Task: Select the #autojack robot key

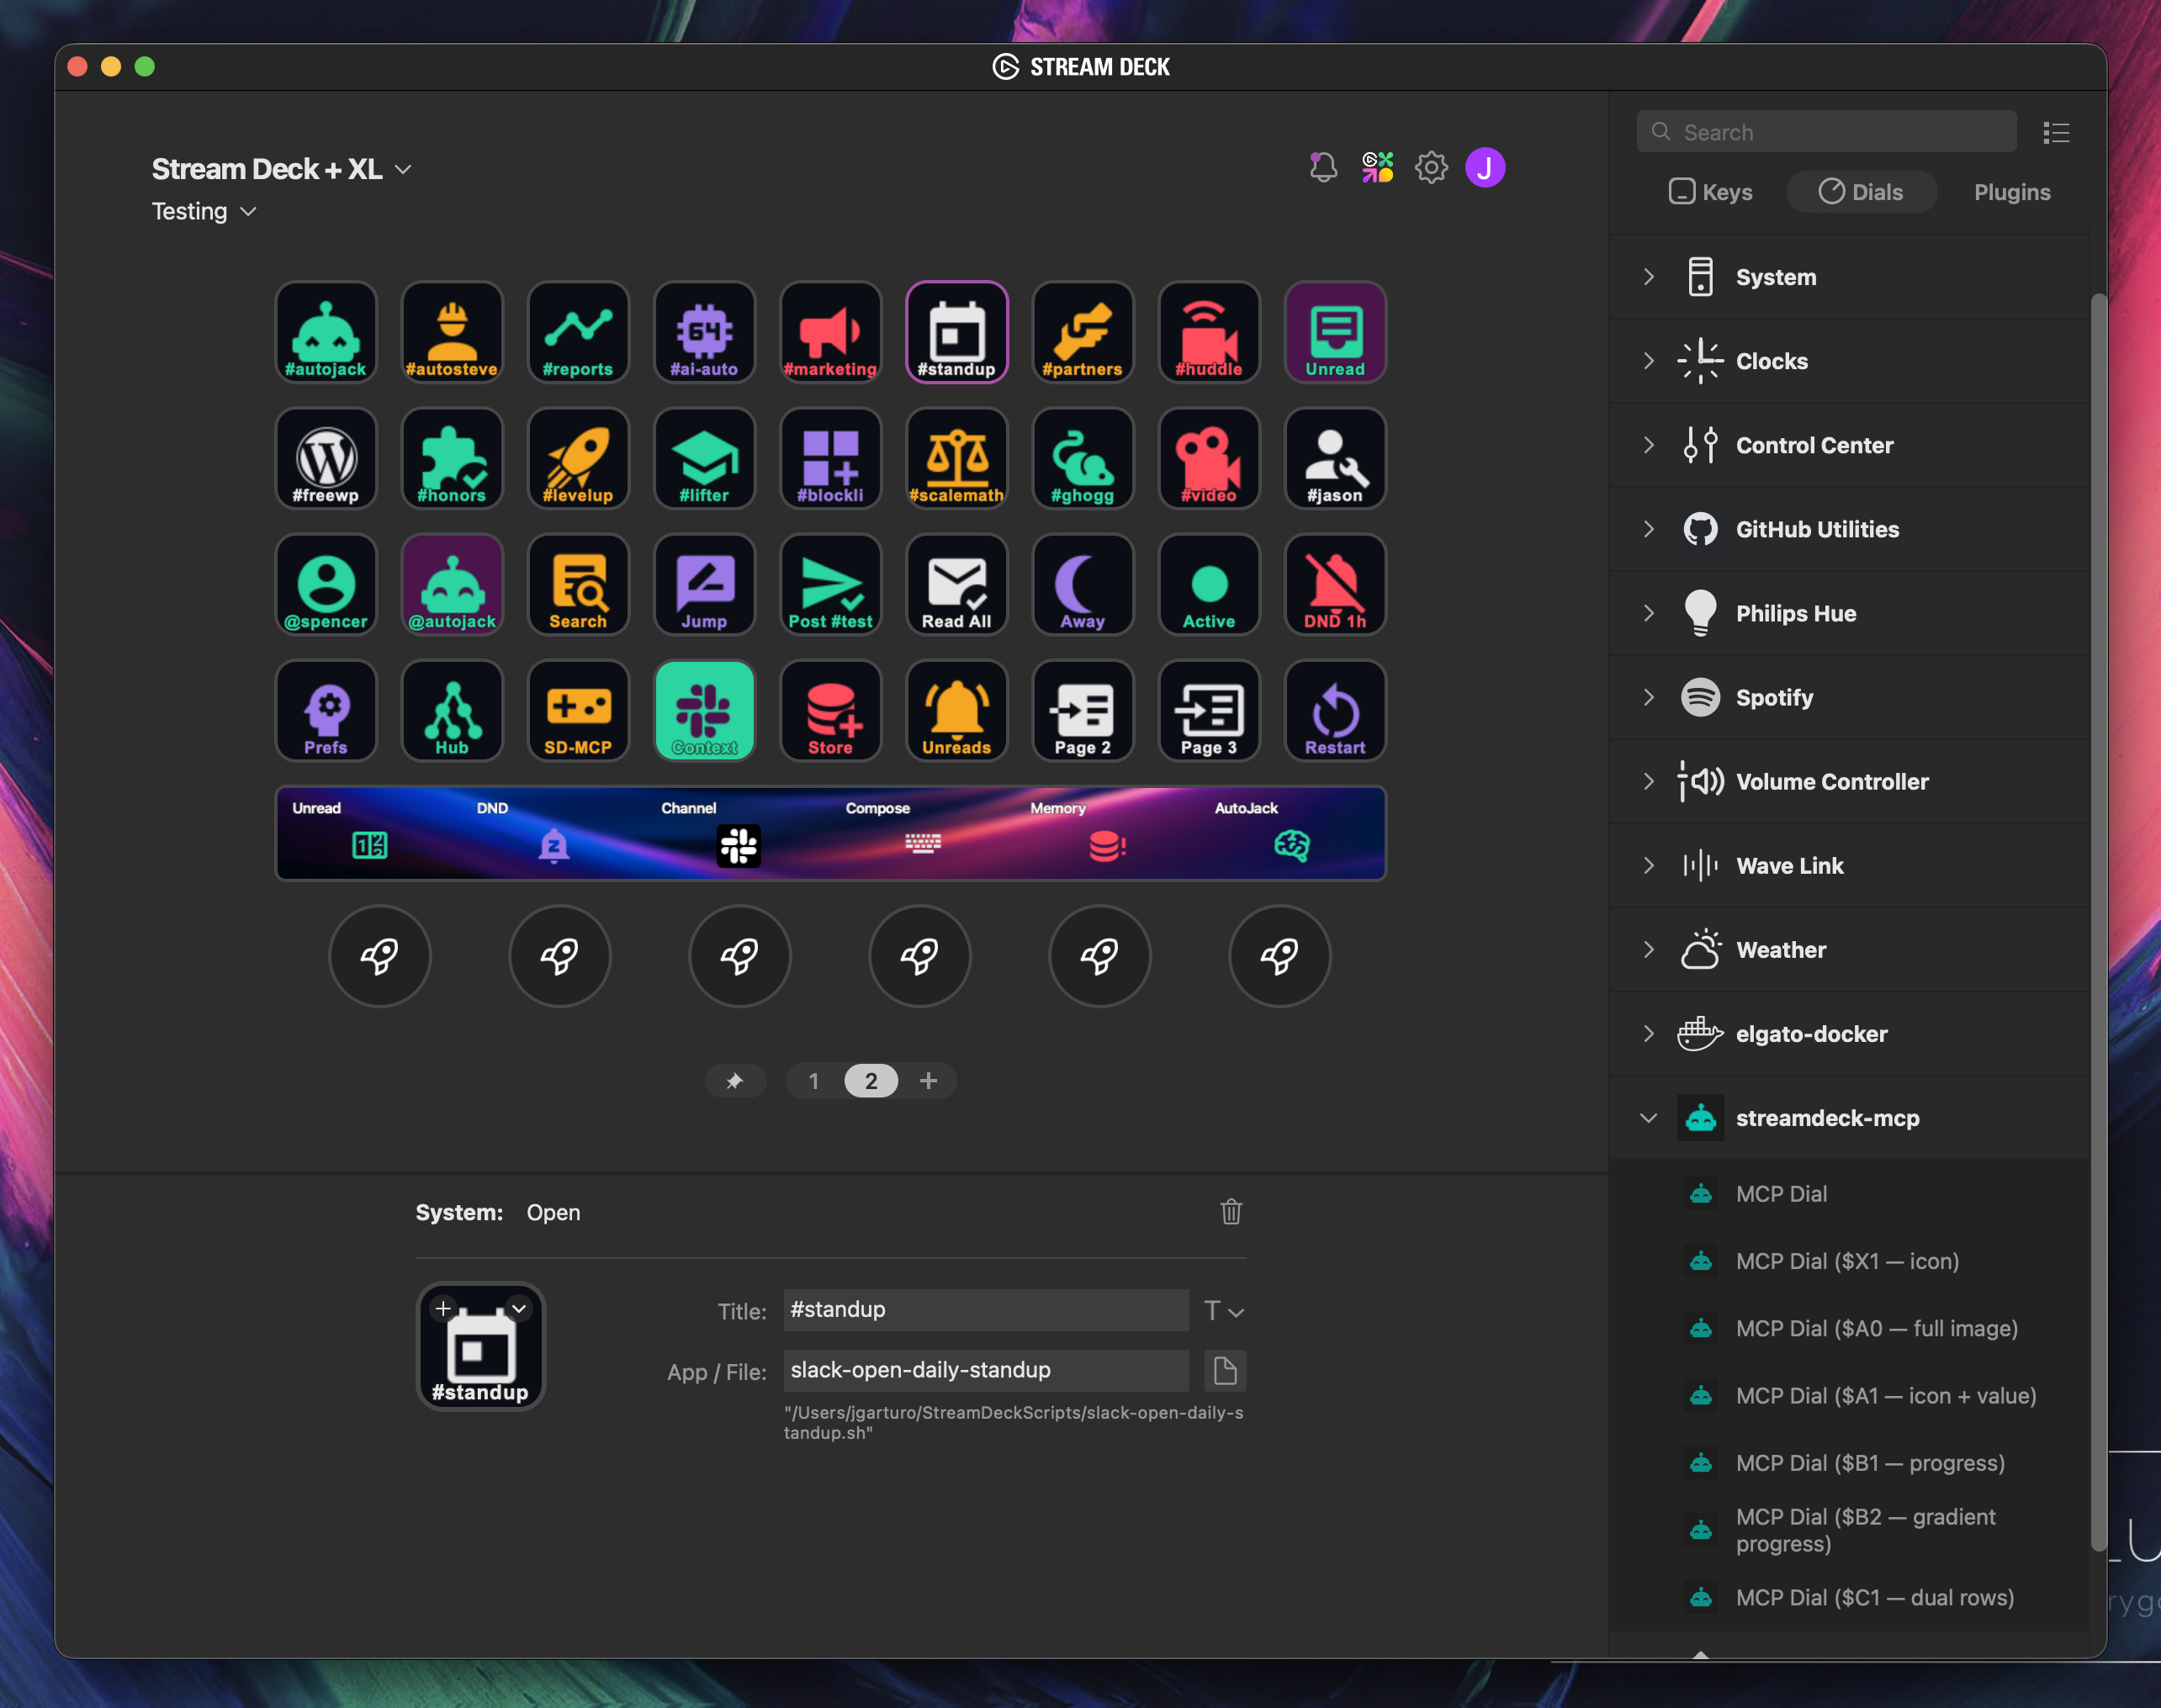Action: 326,332
